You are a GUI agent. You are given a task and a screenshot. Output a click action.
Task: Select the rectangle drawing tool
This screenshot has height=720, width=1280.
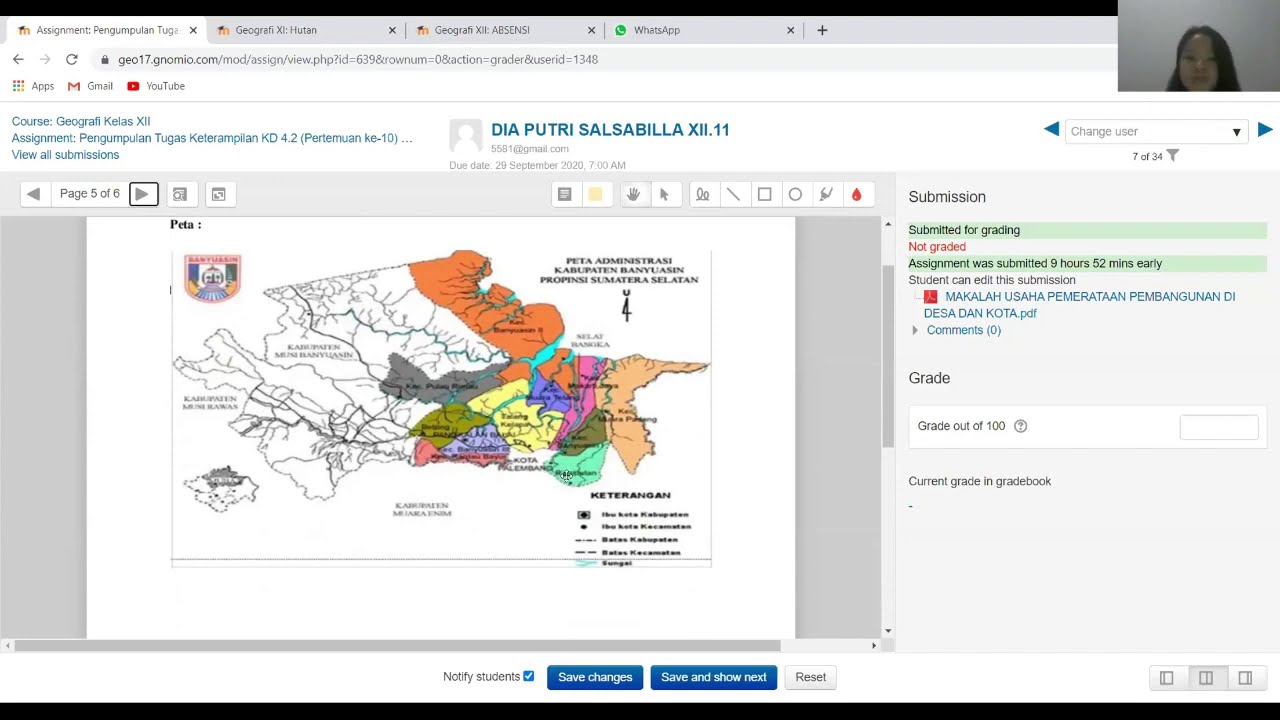click(765, 194)
